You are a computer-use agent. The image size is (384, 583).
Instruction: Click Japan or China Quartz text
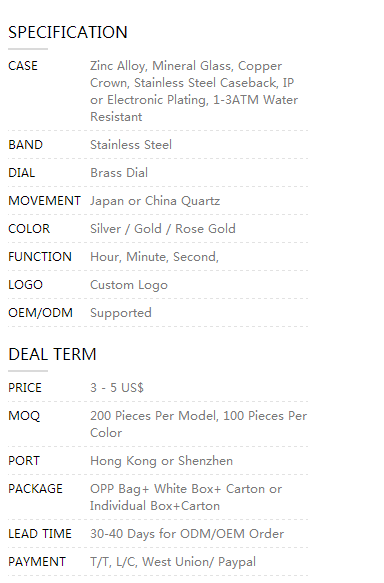pyautogui.click(x=155, y=201)
